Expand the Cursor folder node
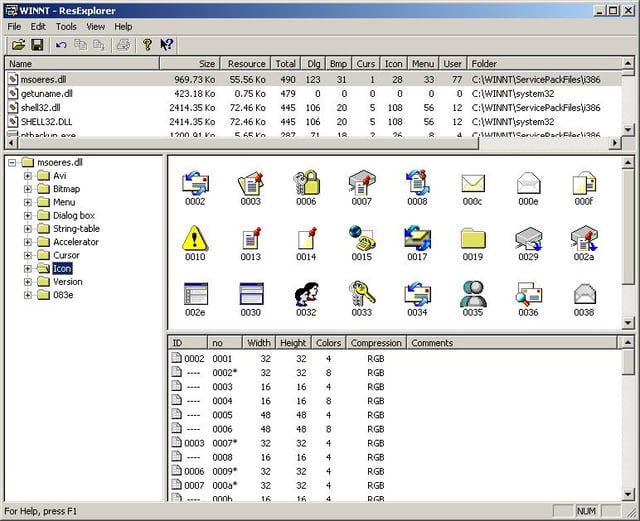 (x=27, y=255)
